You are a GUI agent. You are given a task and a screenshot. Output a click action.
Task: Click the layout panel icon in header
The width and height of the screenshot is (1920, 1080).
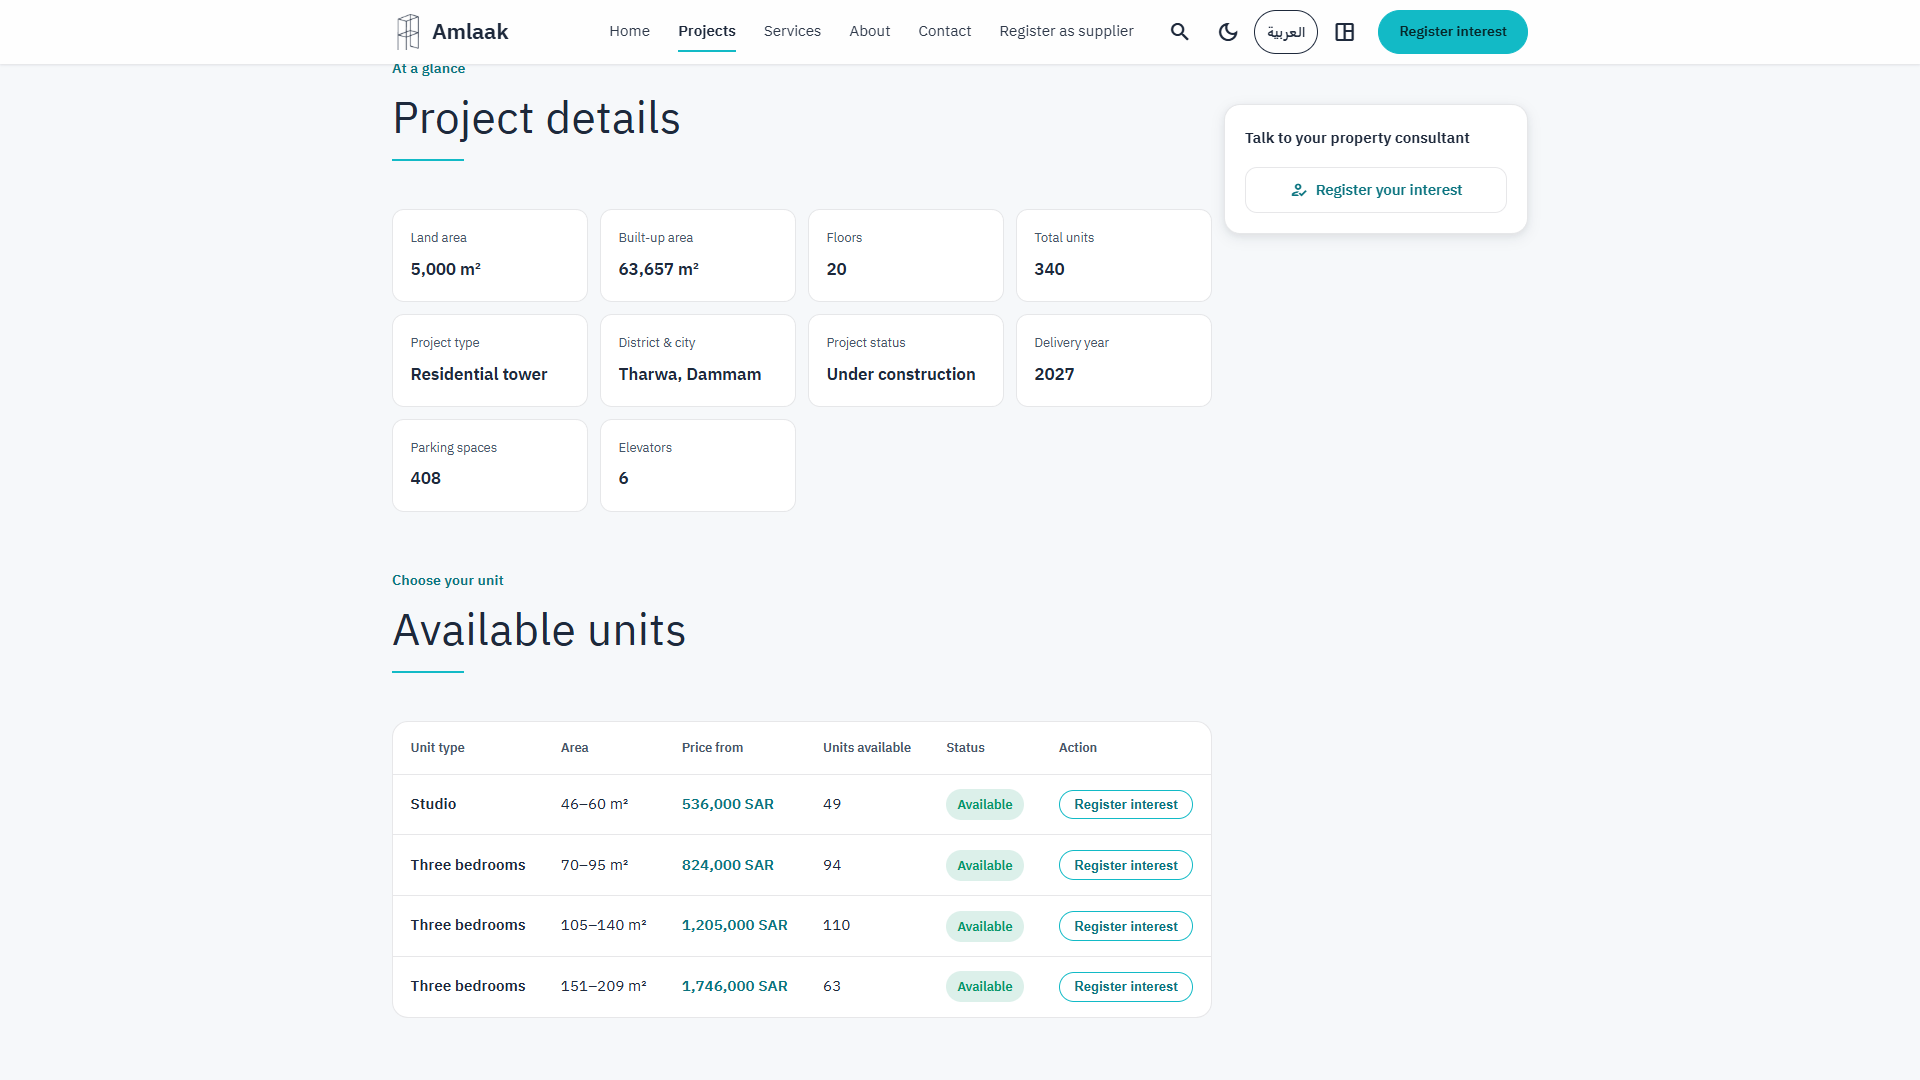[x=1345, y=32]
